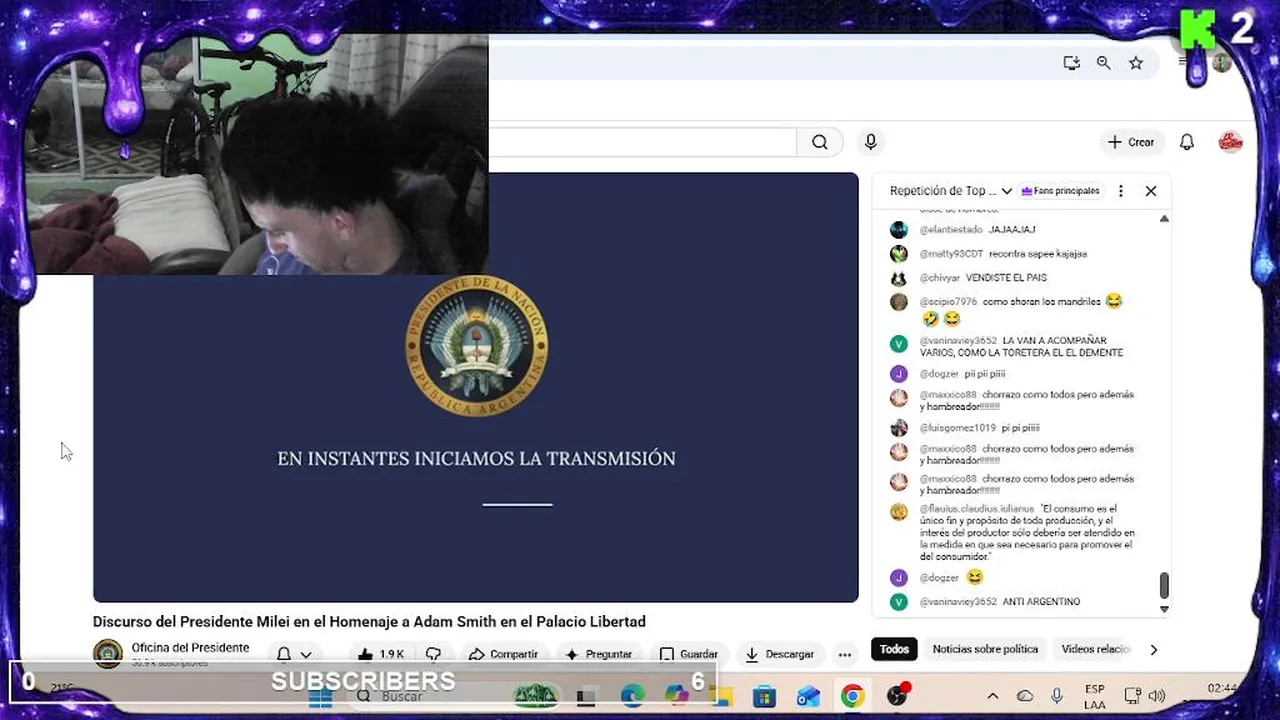This screenshot has width=1280, height=720.
Task: Click the video title about Milei's speech
Action: tap(369, 621)
